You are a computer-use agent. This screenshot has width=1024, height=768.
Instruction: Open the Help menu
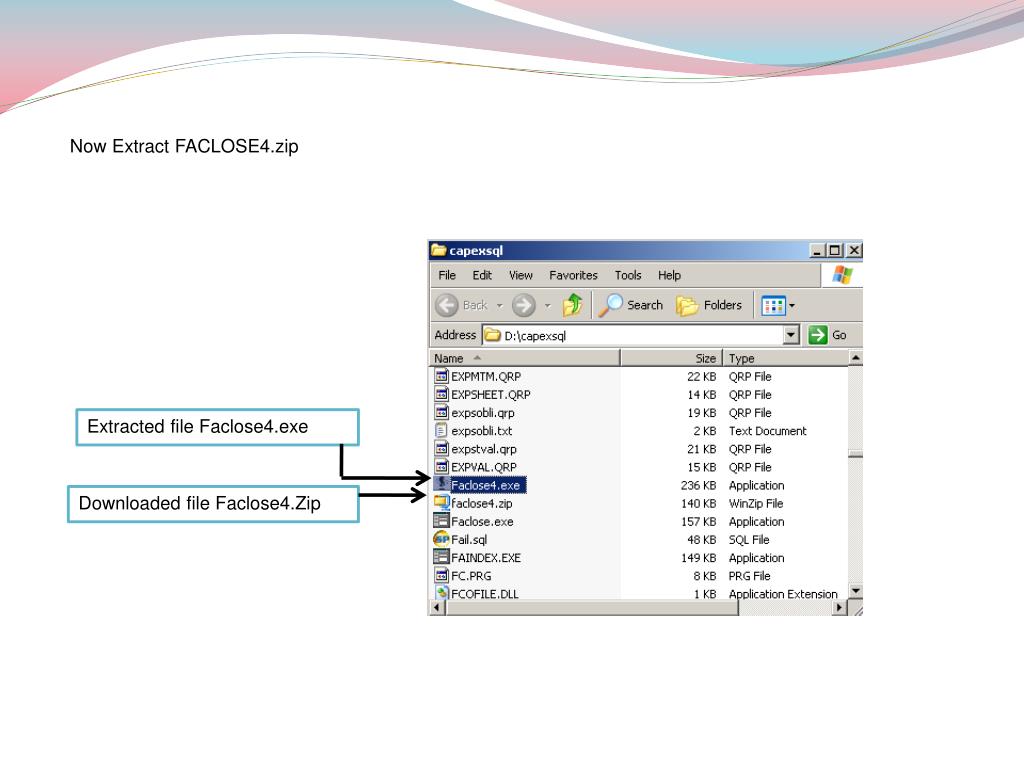click(669, 275)
